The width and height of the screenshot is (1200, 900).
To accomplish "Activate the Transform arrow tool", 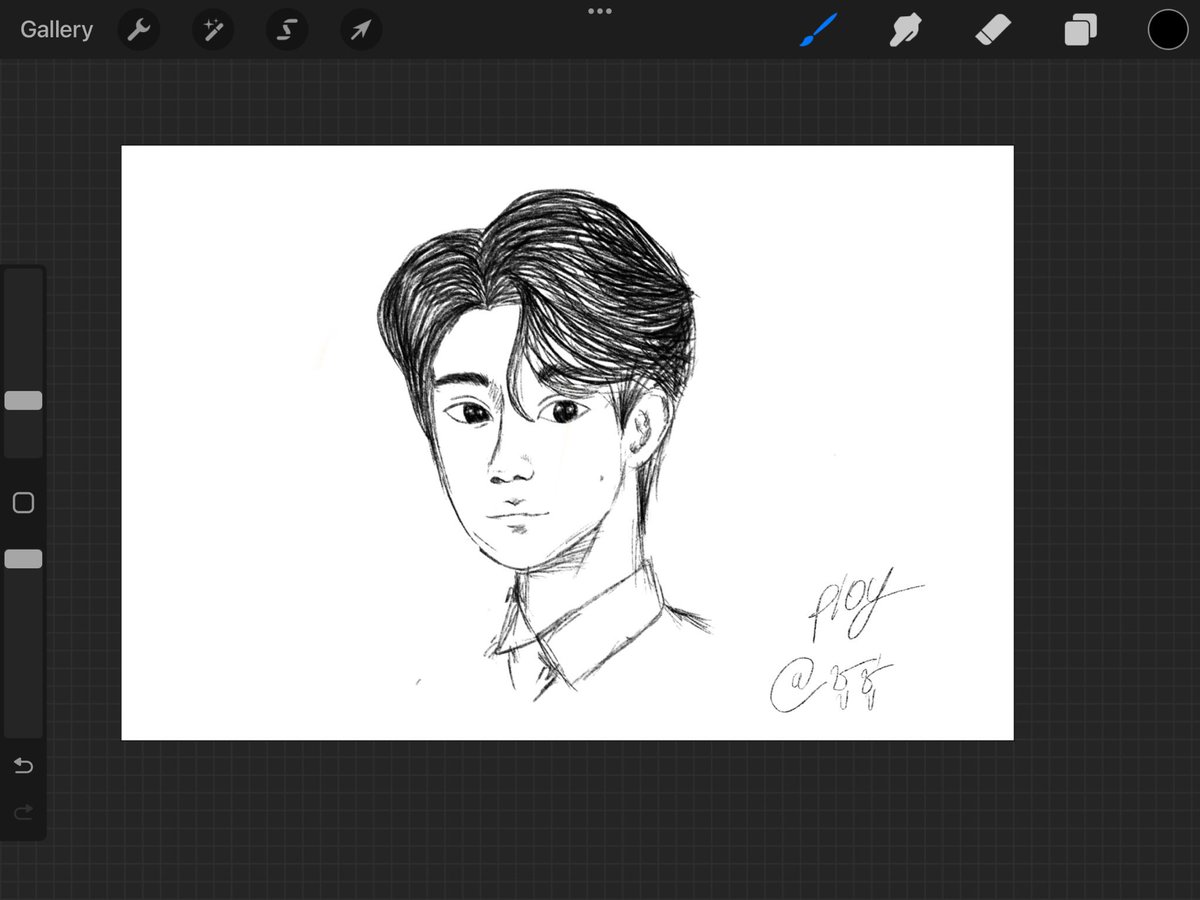I will tap(360, 31).
